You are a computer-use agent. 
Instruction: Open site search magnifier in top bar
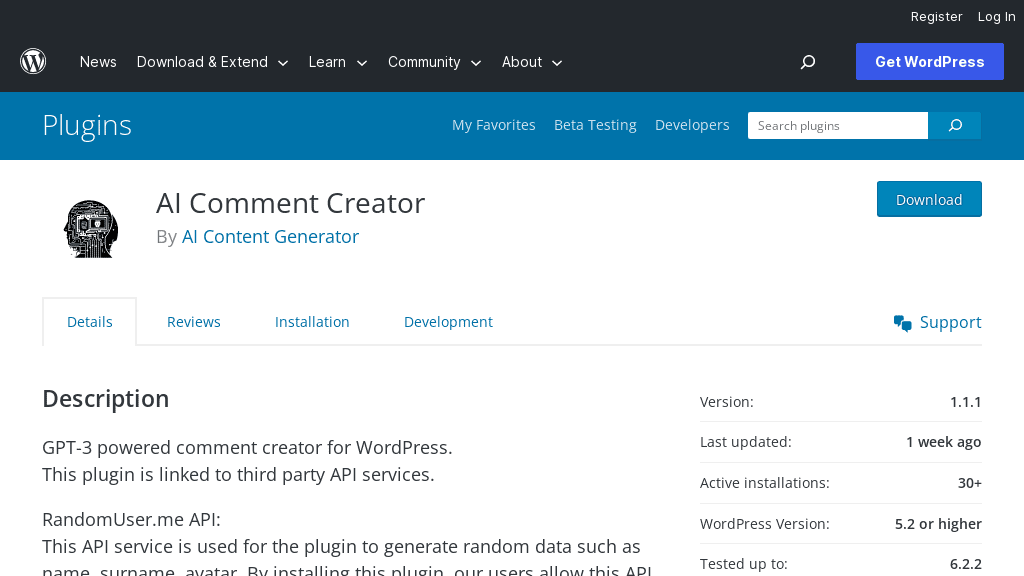point(808,62)
